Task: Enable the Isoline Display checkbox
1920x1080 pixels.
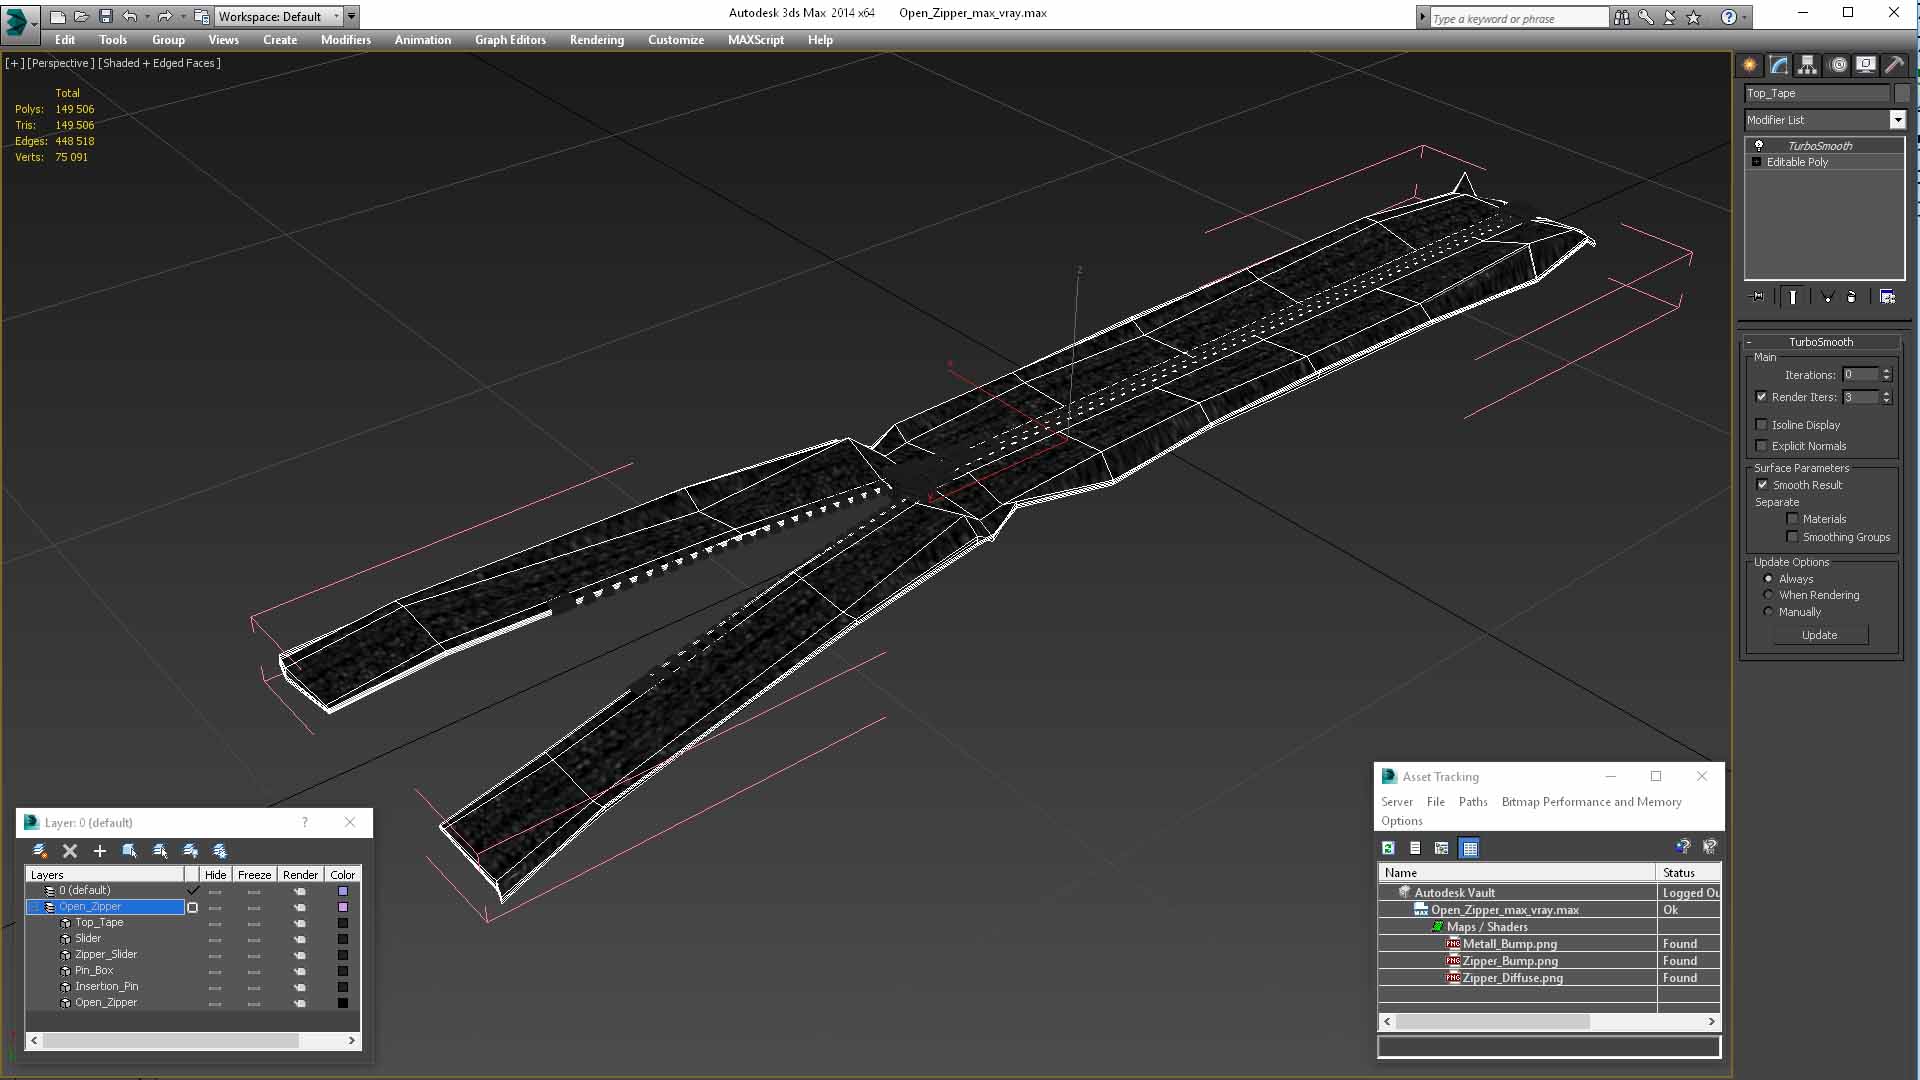Action: coord(1762,425)
